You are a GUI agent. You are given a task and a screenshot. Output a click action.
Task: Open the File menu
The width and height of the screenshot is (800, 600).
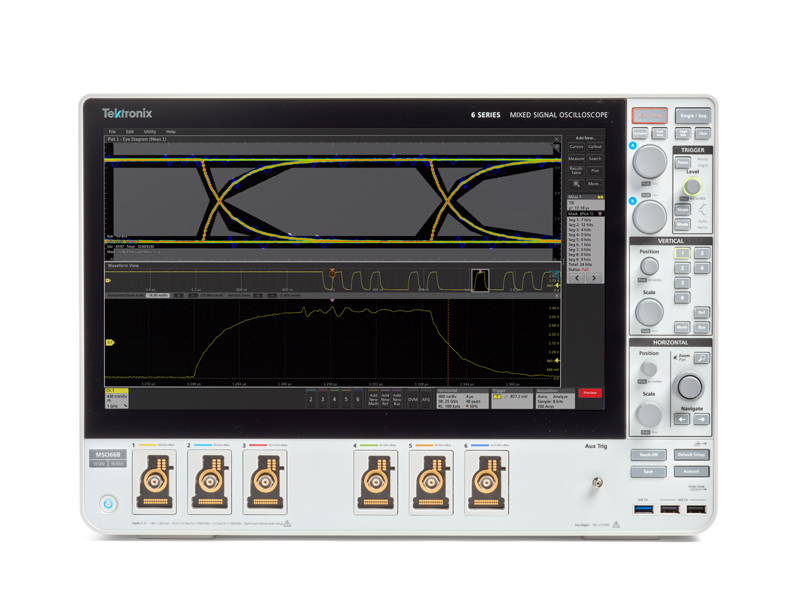(x=112, y=132)
